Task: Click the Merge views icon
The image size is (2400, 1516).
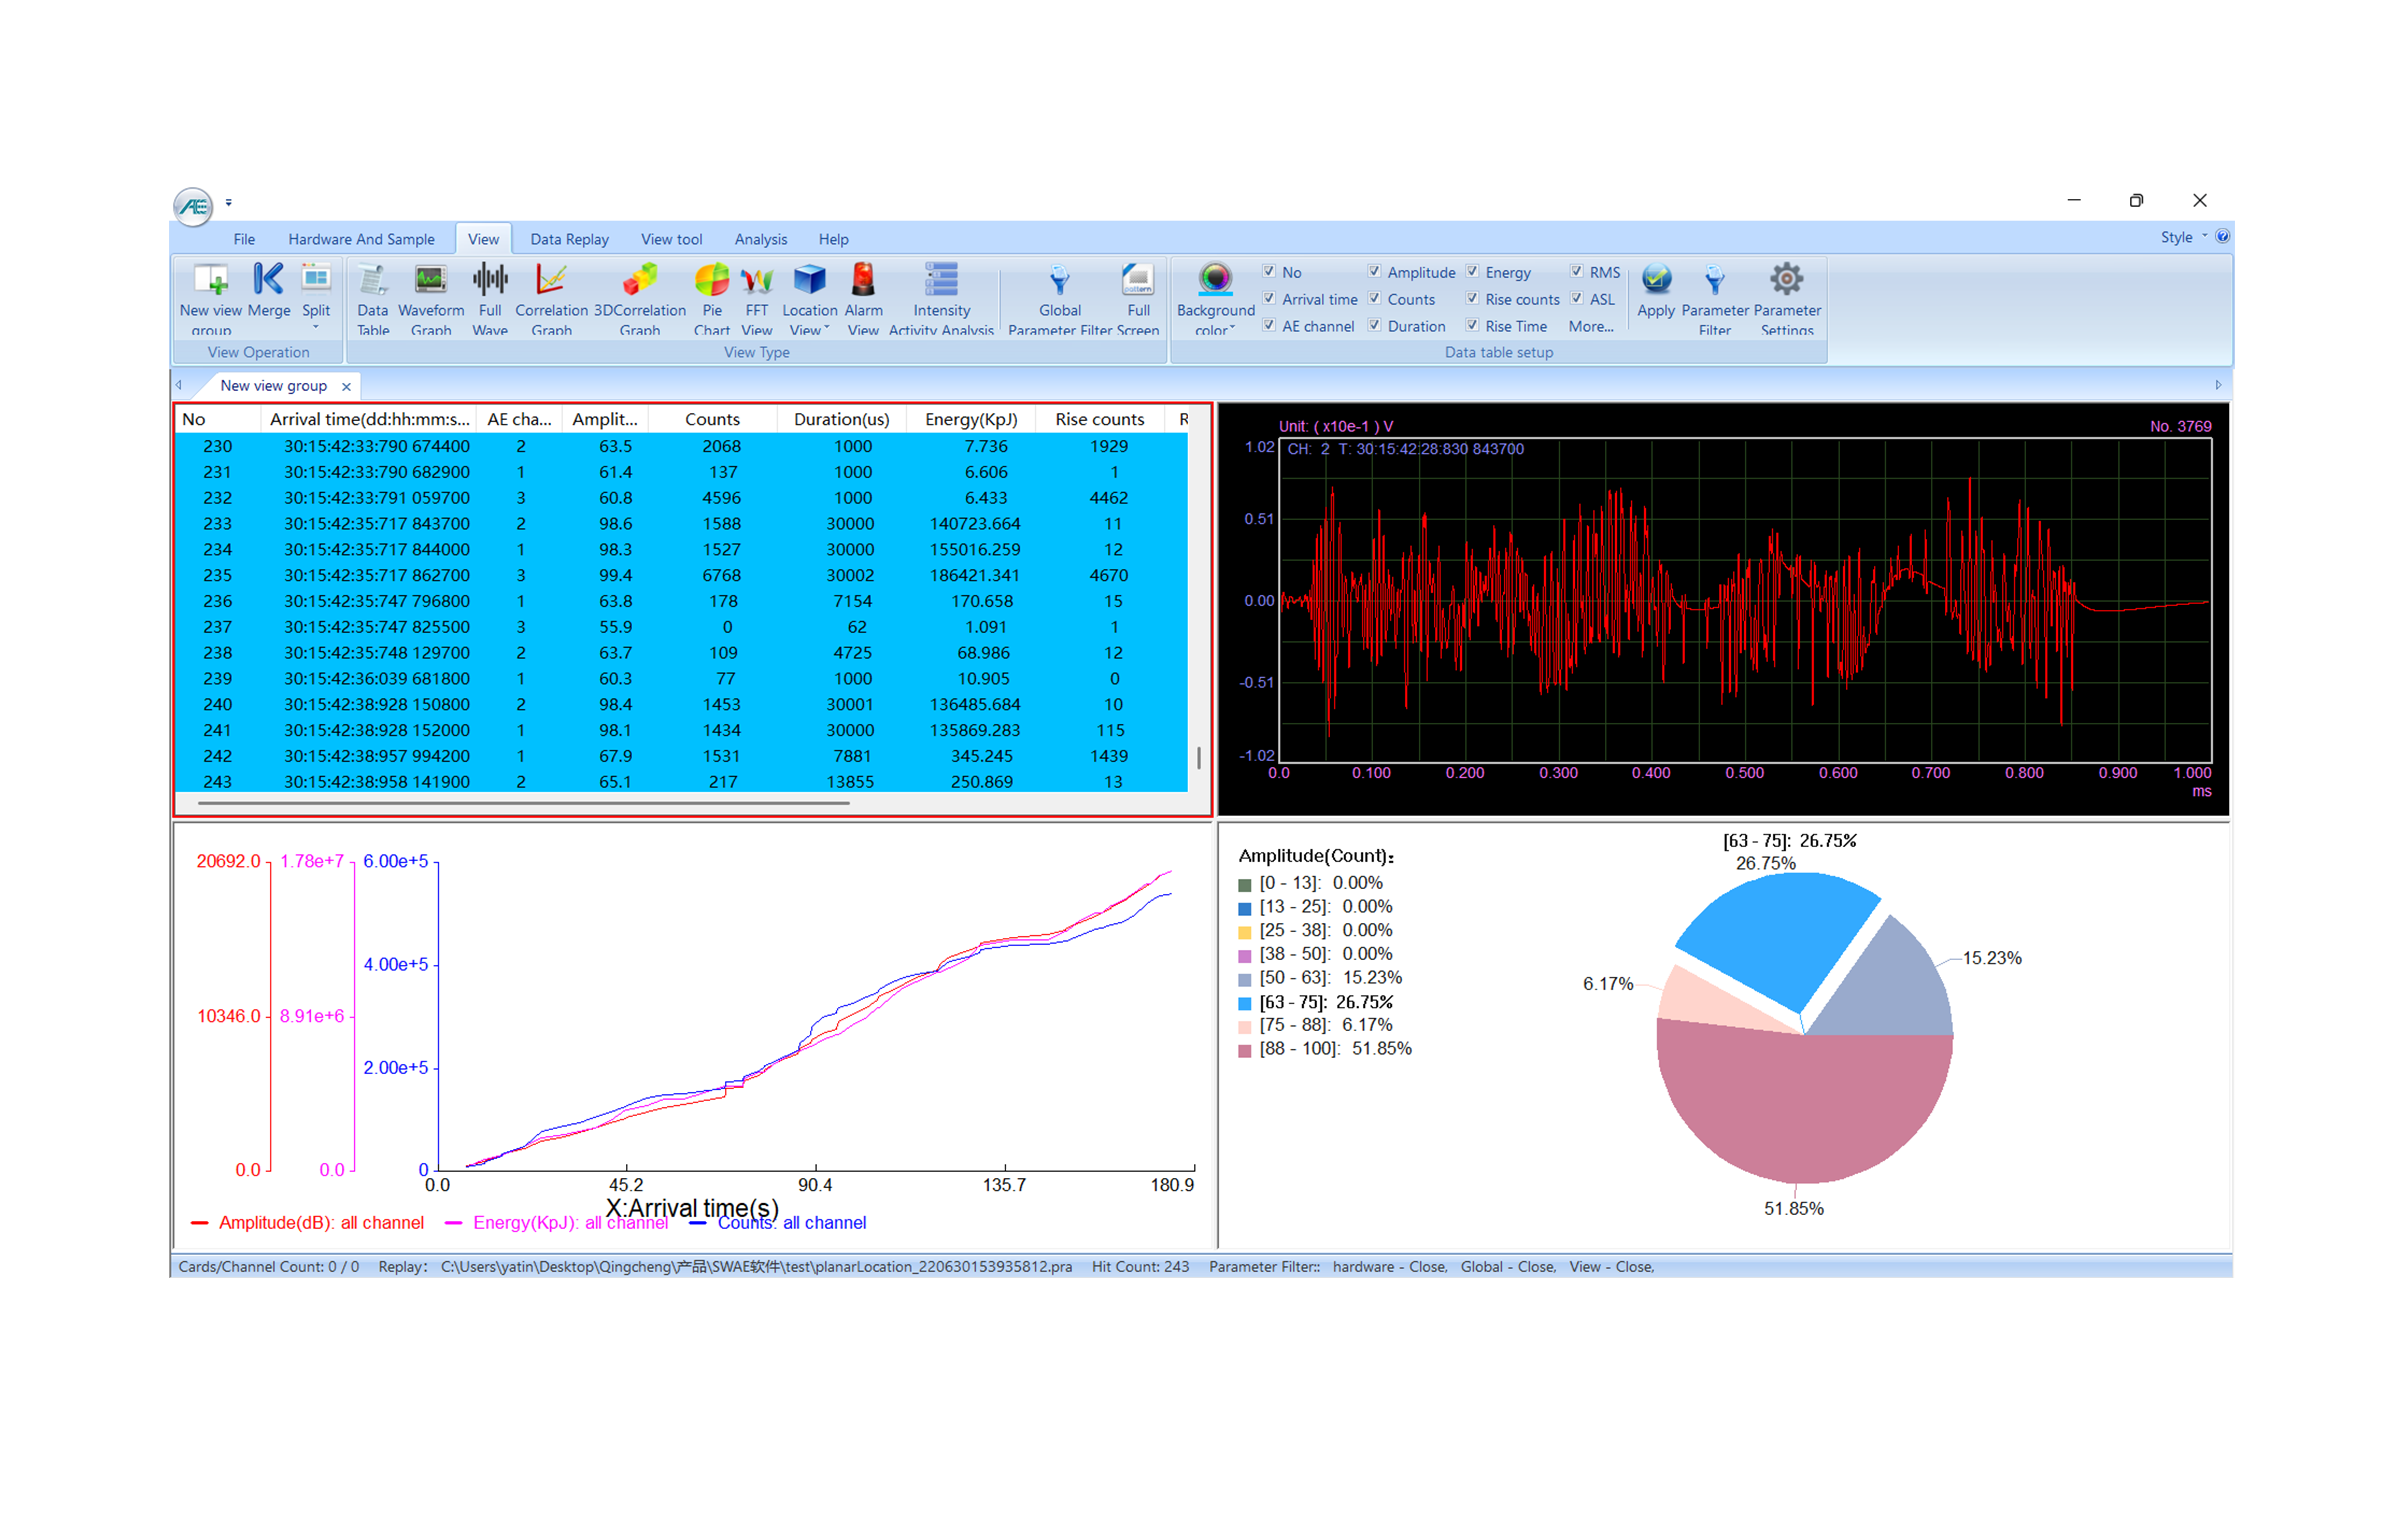Action: click(x=268, y=280)
